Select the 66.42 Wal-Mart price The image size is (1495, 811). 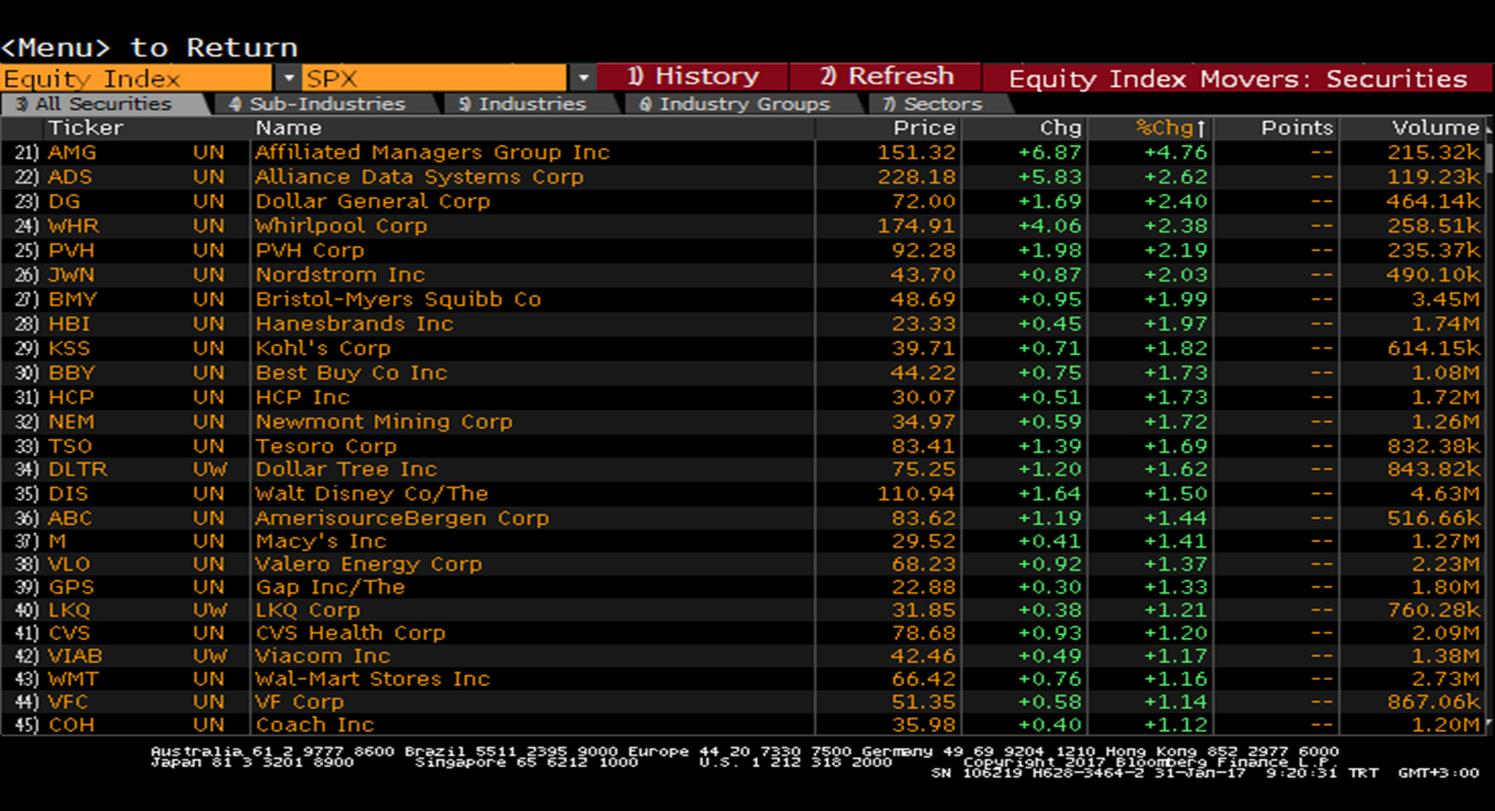click(923, 679)
